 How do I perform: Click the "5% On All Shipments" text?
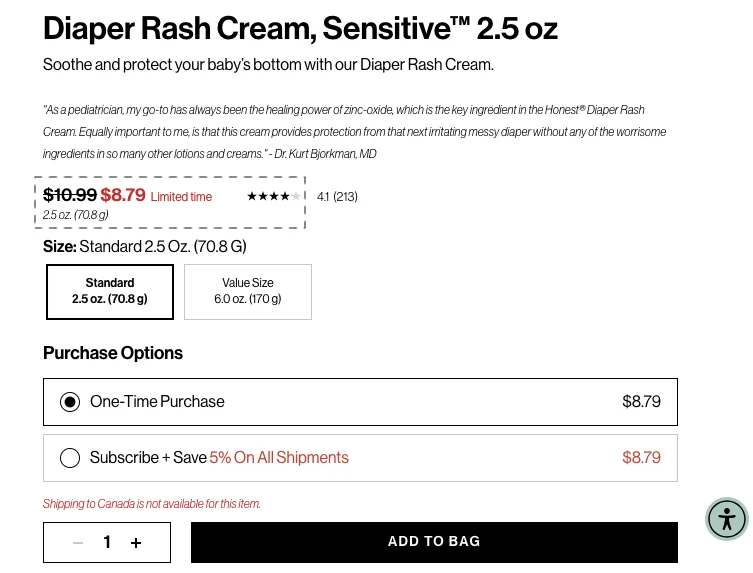pyautogui.click(x=279, y=458)
